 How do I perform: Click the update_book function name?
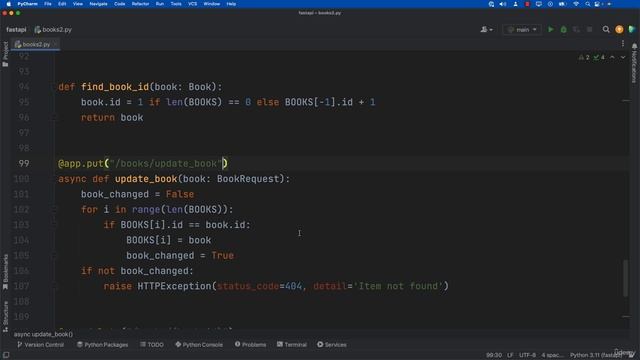(x=146, y=179)
